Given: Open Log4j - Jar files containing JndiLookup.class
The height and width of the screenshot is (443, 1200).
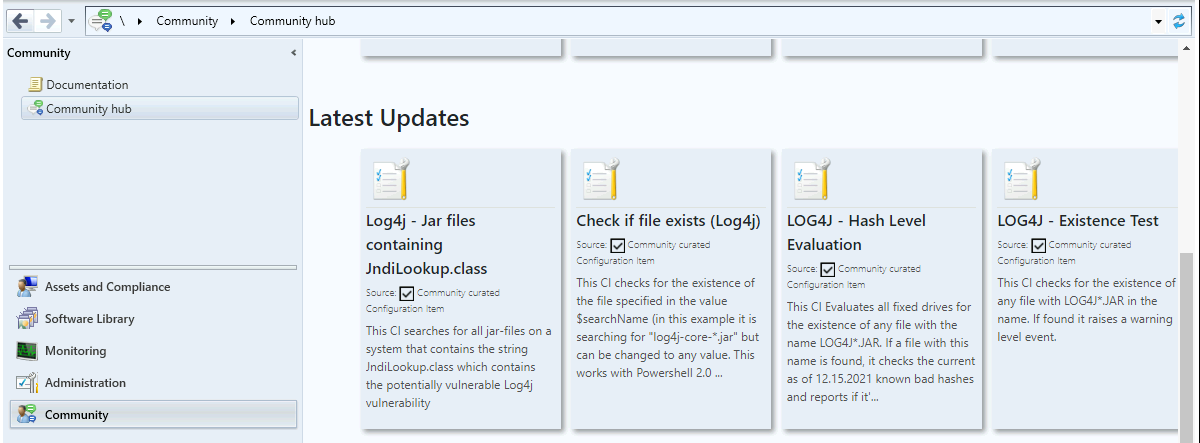Looking at the screenshot, I should click(x=428, y=245).
